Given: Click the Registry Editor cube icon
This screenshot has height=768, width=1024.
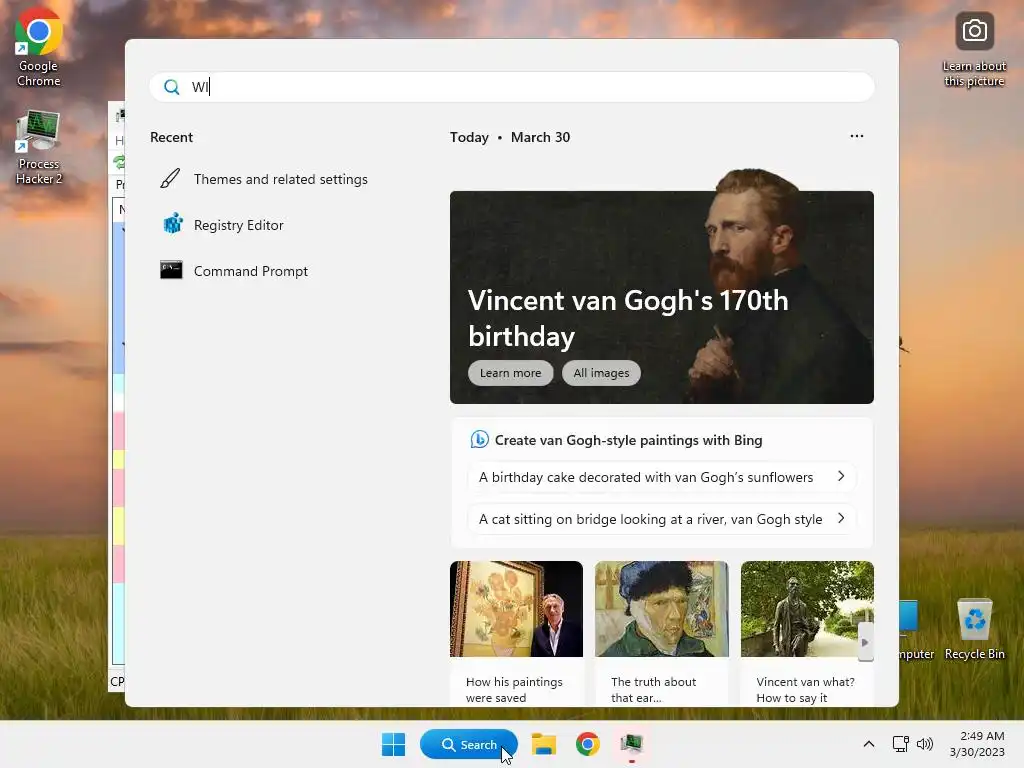Looking at the screenshot, I should pyautogui.click(x=172, y=224).
